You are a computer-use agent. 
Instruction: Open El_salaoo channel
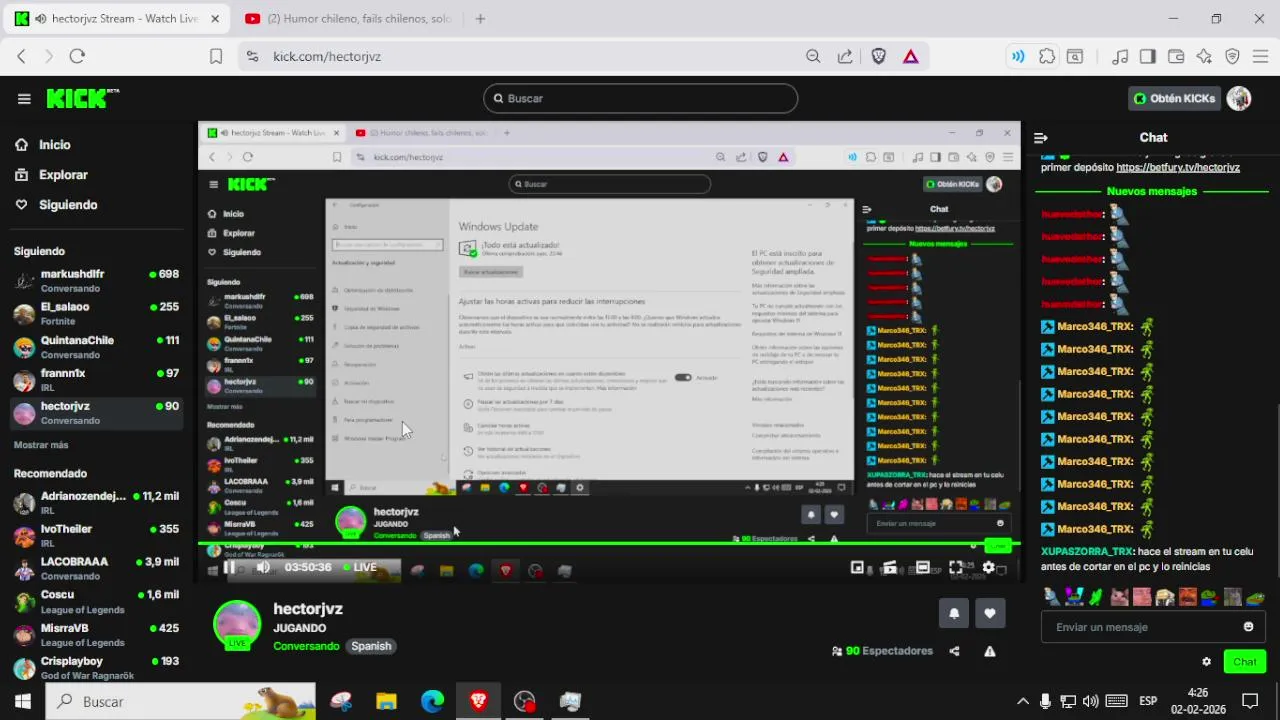coord(96,314)
